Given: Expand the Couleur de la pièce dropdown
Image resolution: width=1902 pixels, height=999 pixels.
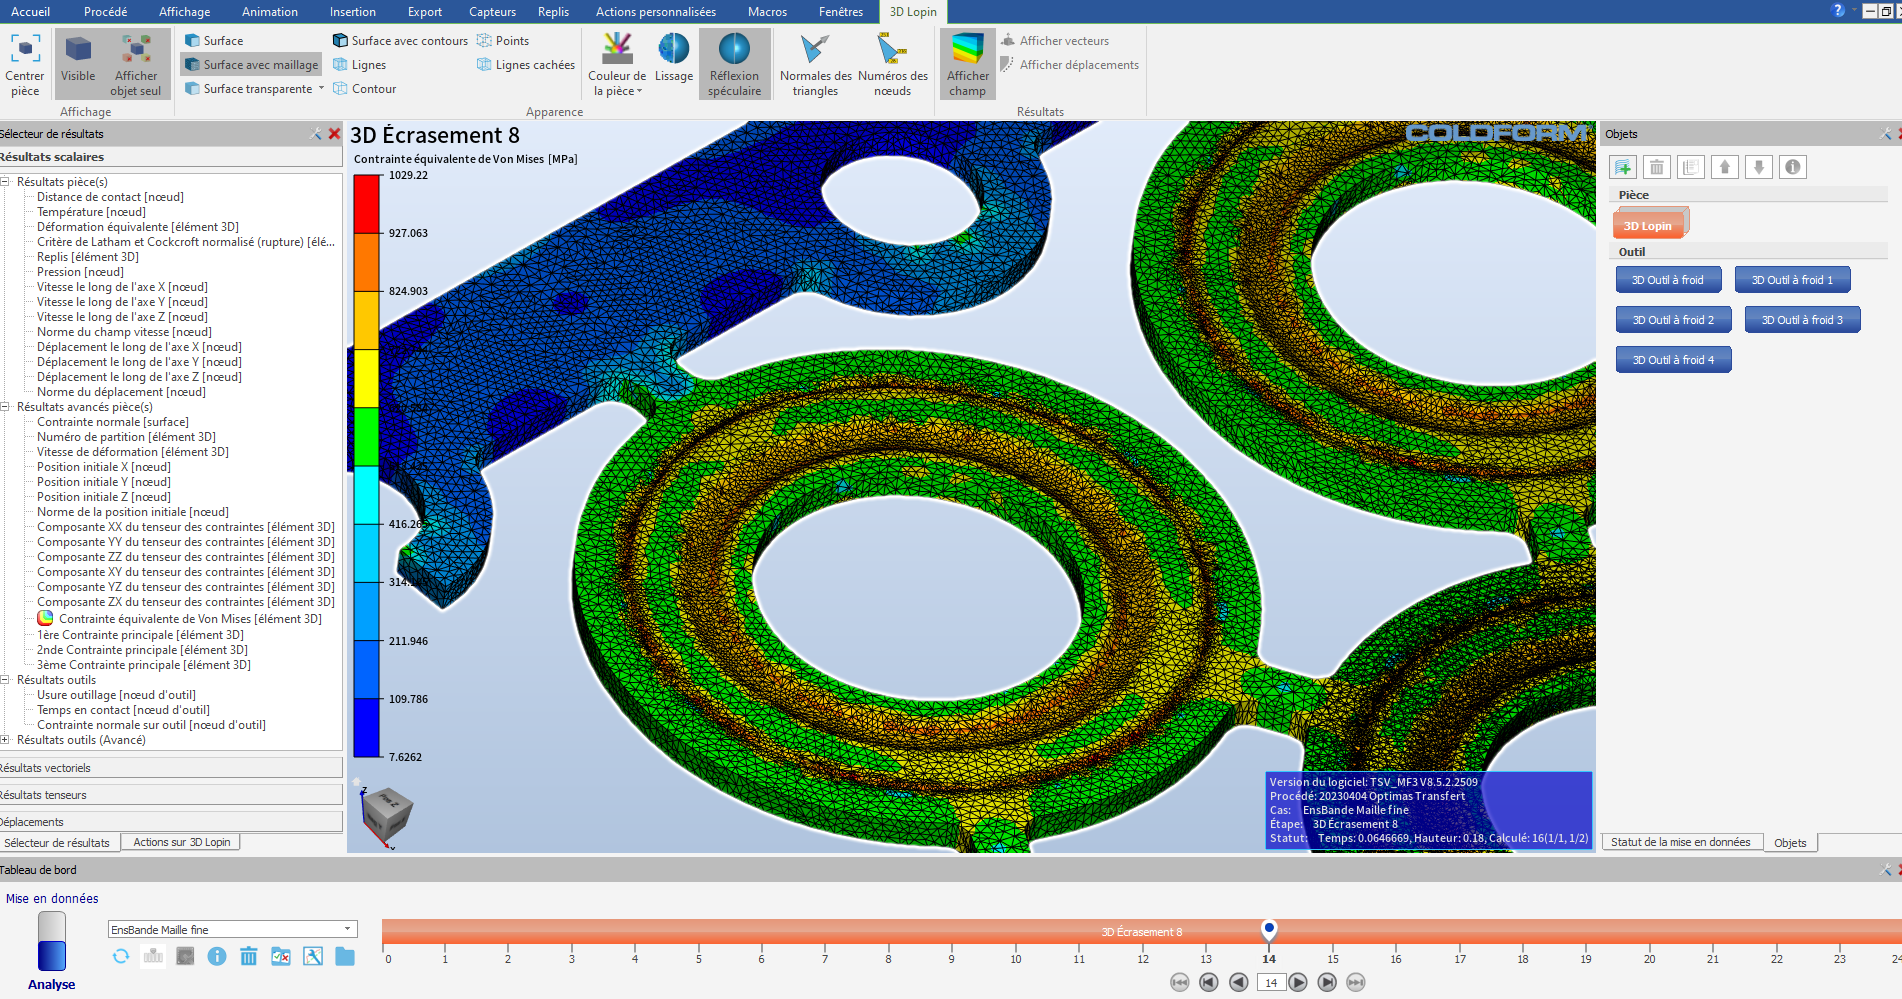Looking at the screenshot, I should pyautogui.click(x=639, y=92).
